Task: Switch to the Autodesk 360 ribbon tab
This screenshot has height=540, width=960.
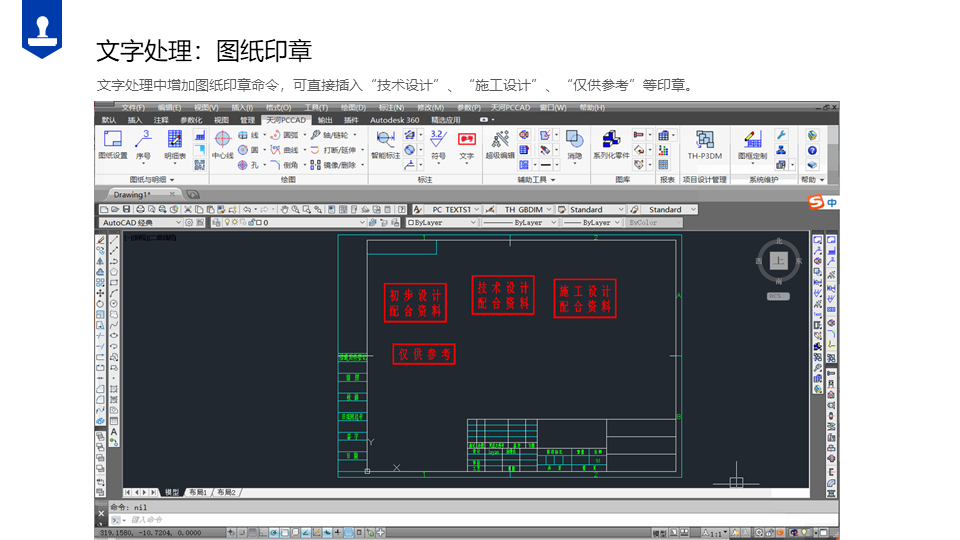Action: tap(394, 120)
